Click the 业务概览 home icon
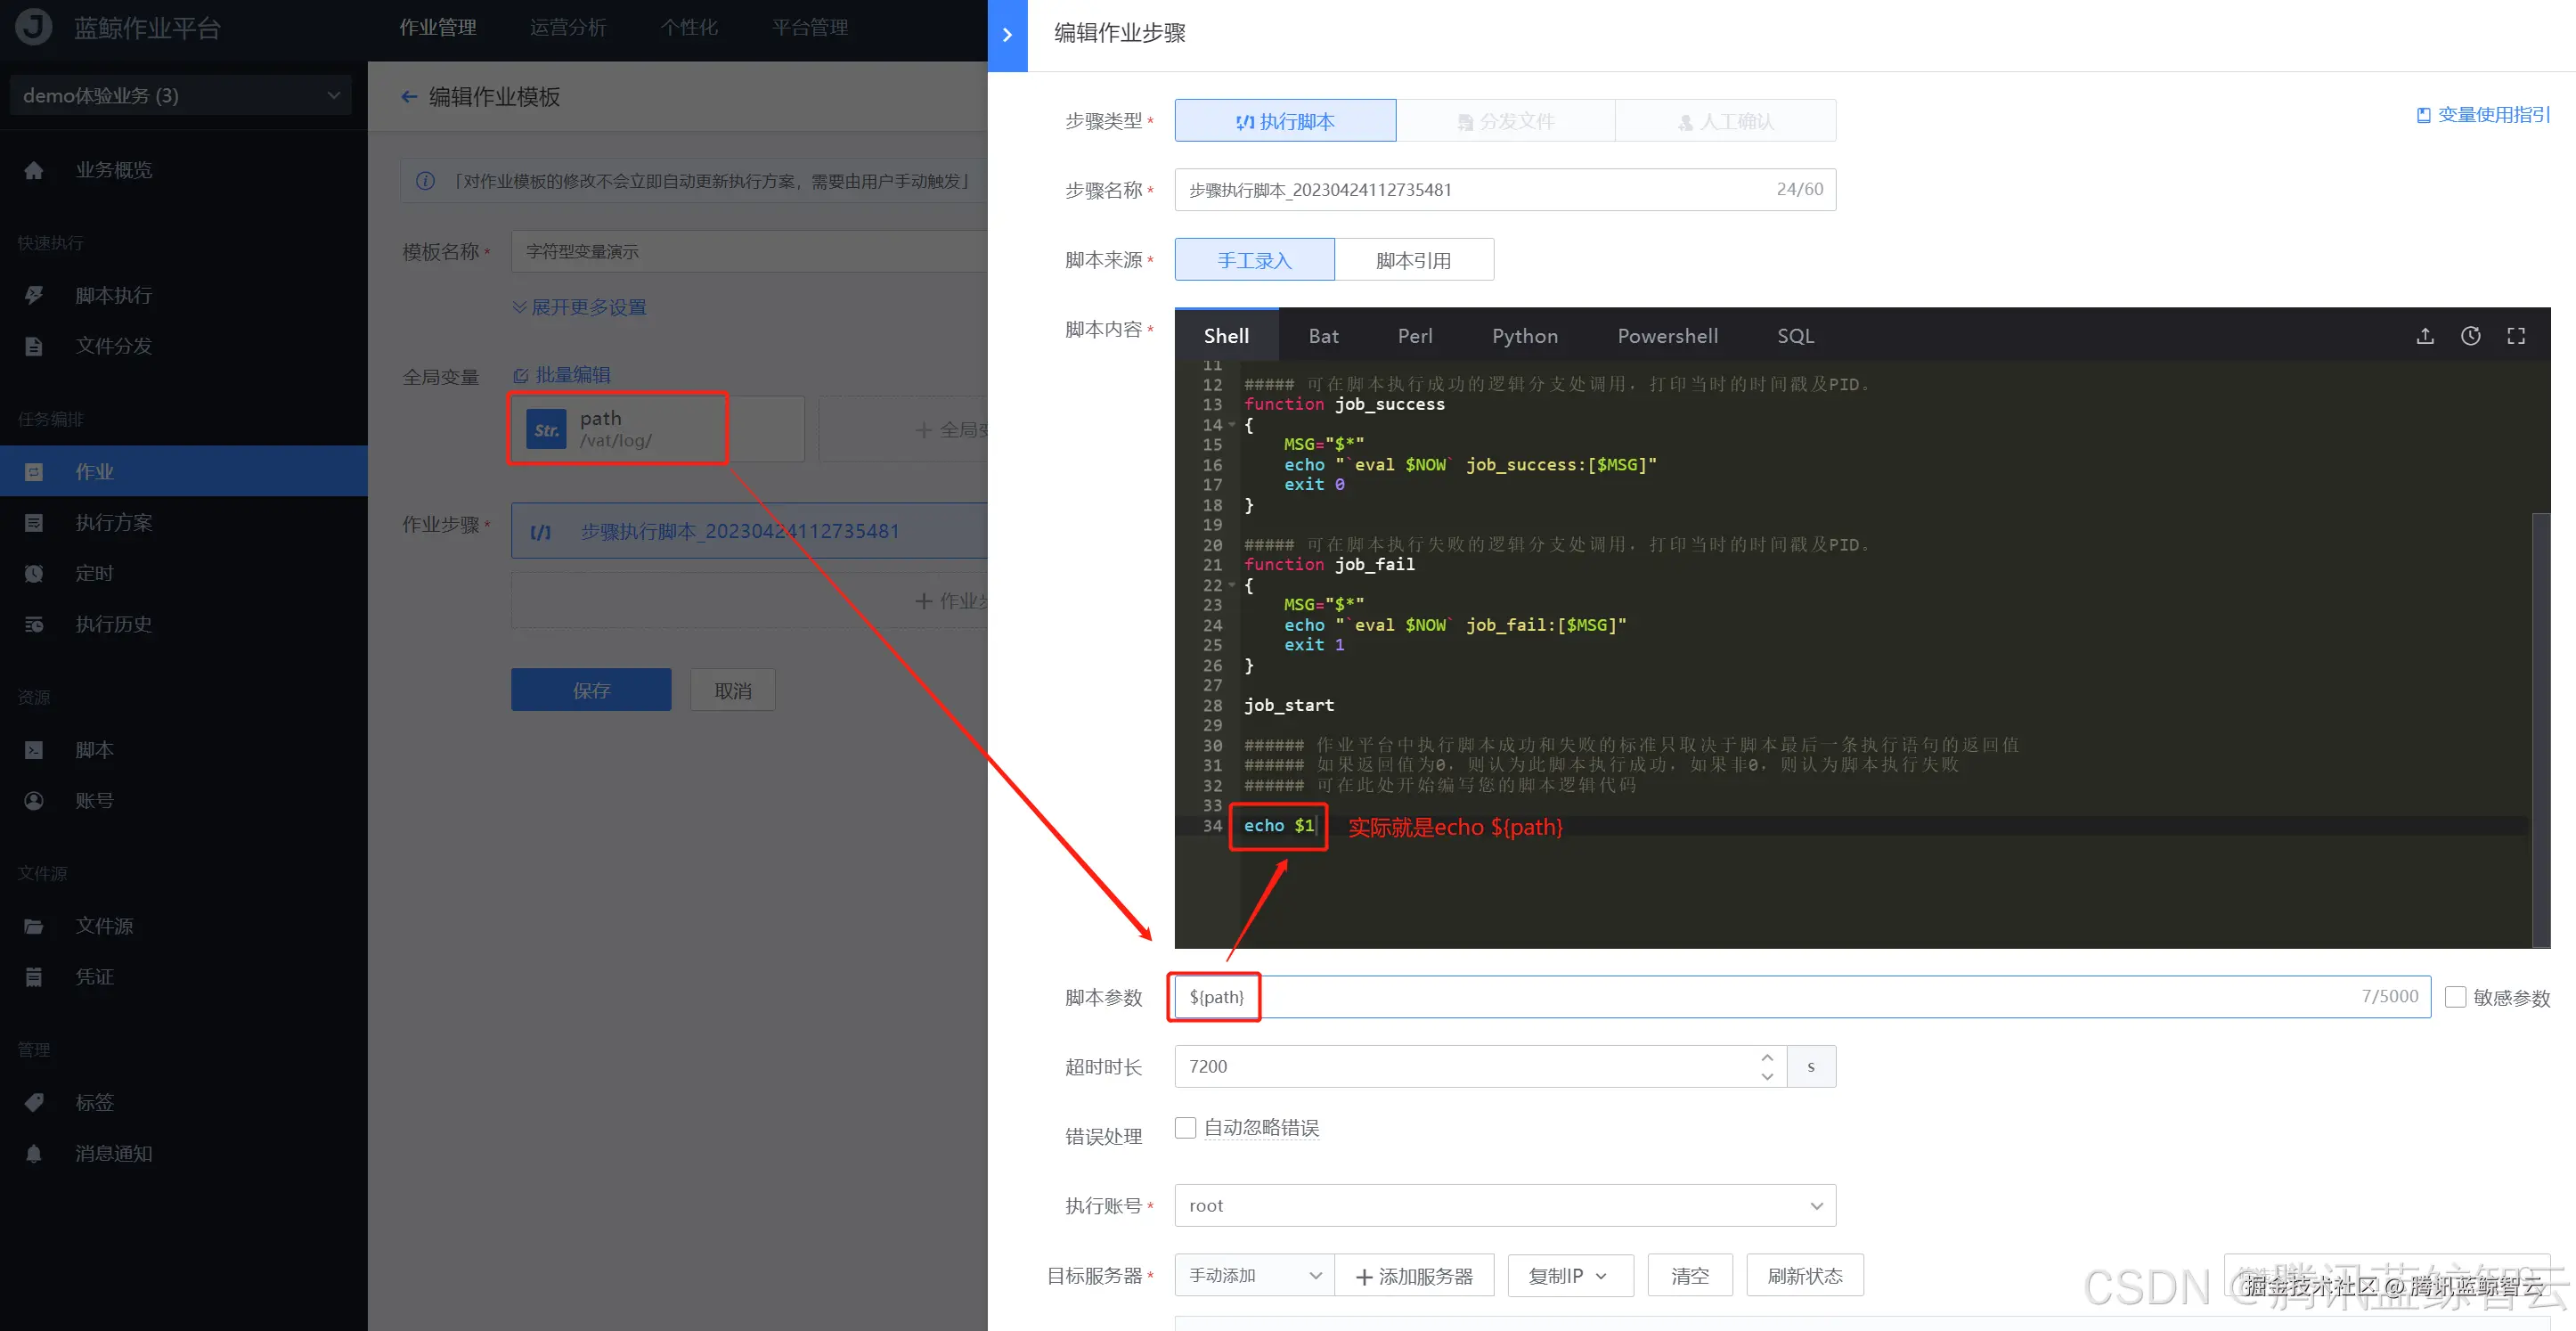This screenshot has height=1331, width=2576. point(34,170)
